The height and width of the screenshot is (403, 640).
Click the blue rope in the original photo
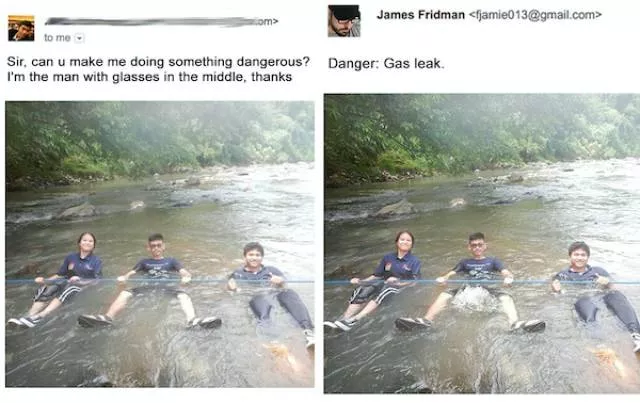pyautogui.click(x=160, y=281)
